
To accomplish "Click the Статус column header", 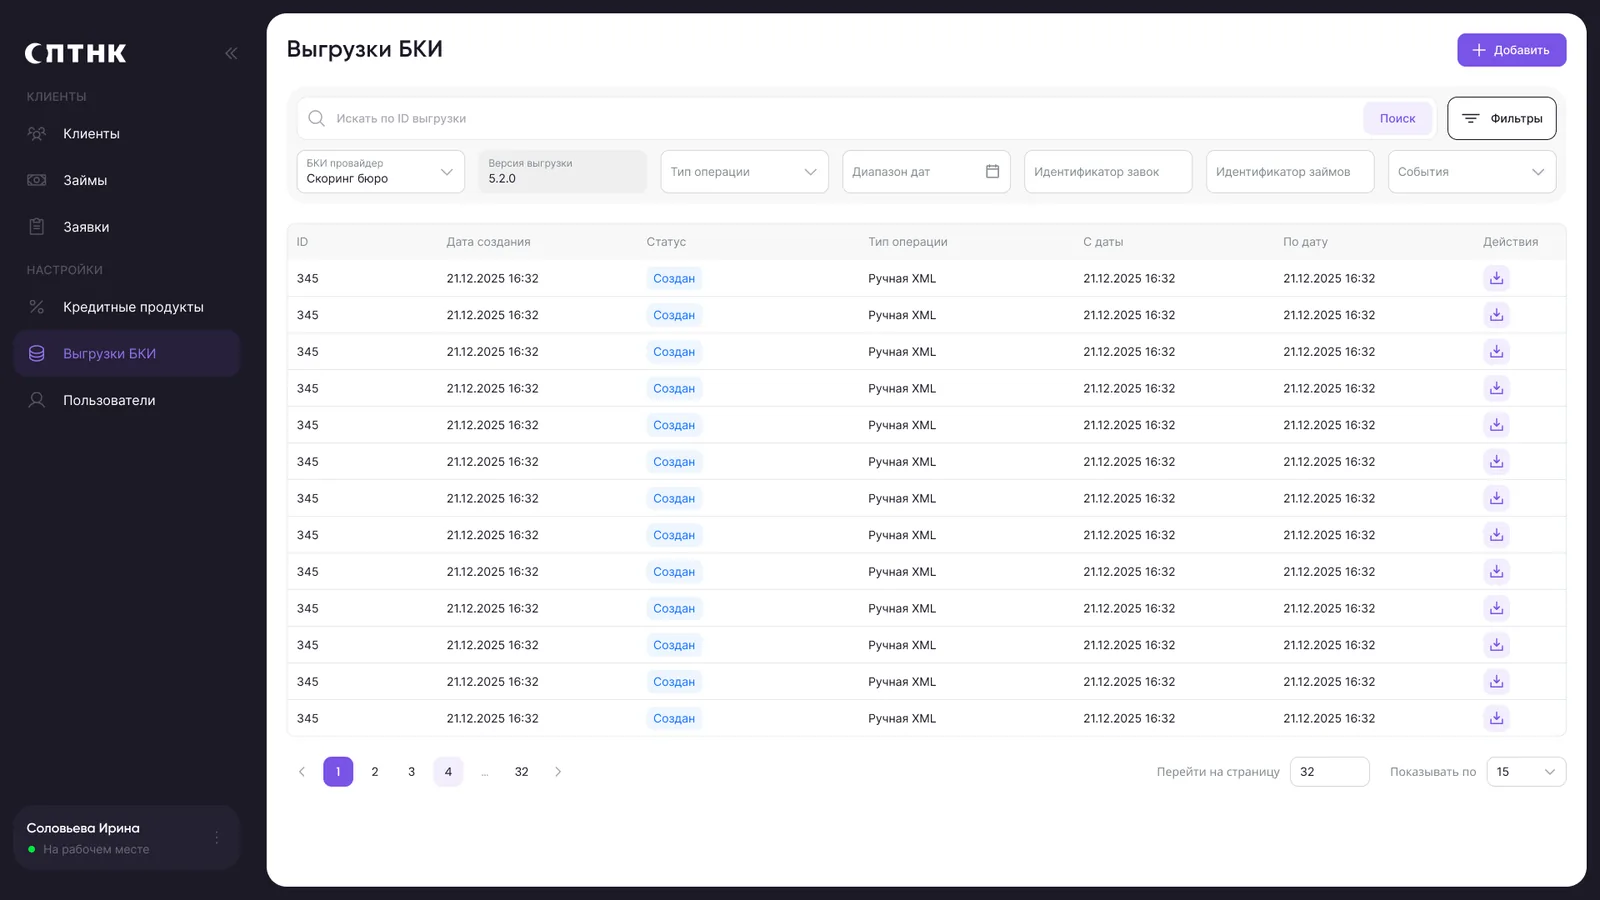I will coord(666,242).
